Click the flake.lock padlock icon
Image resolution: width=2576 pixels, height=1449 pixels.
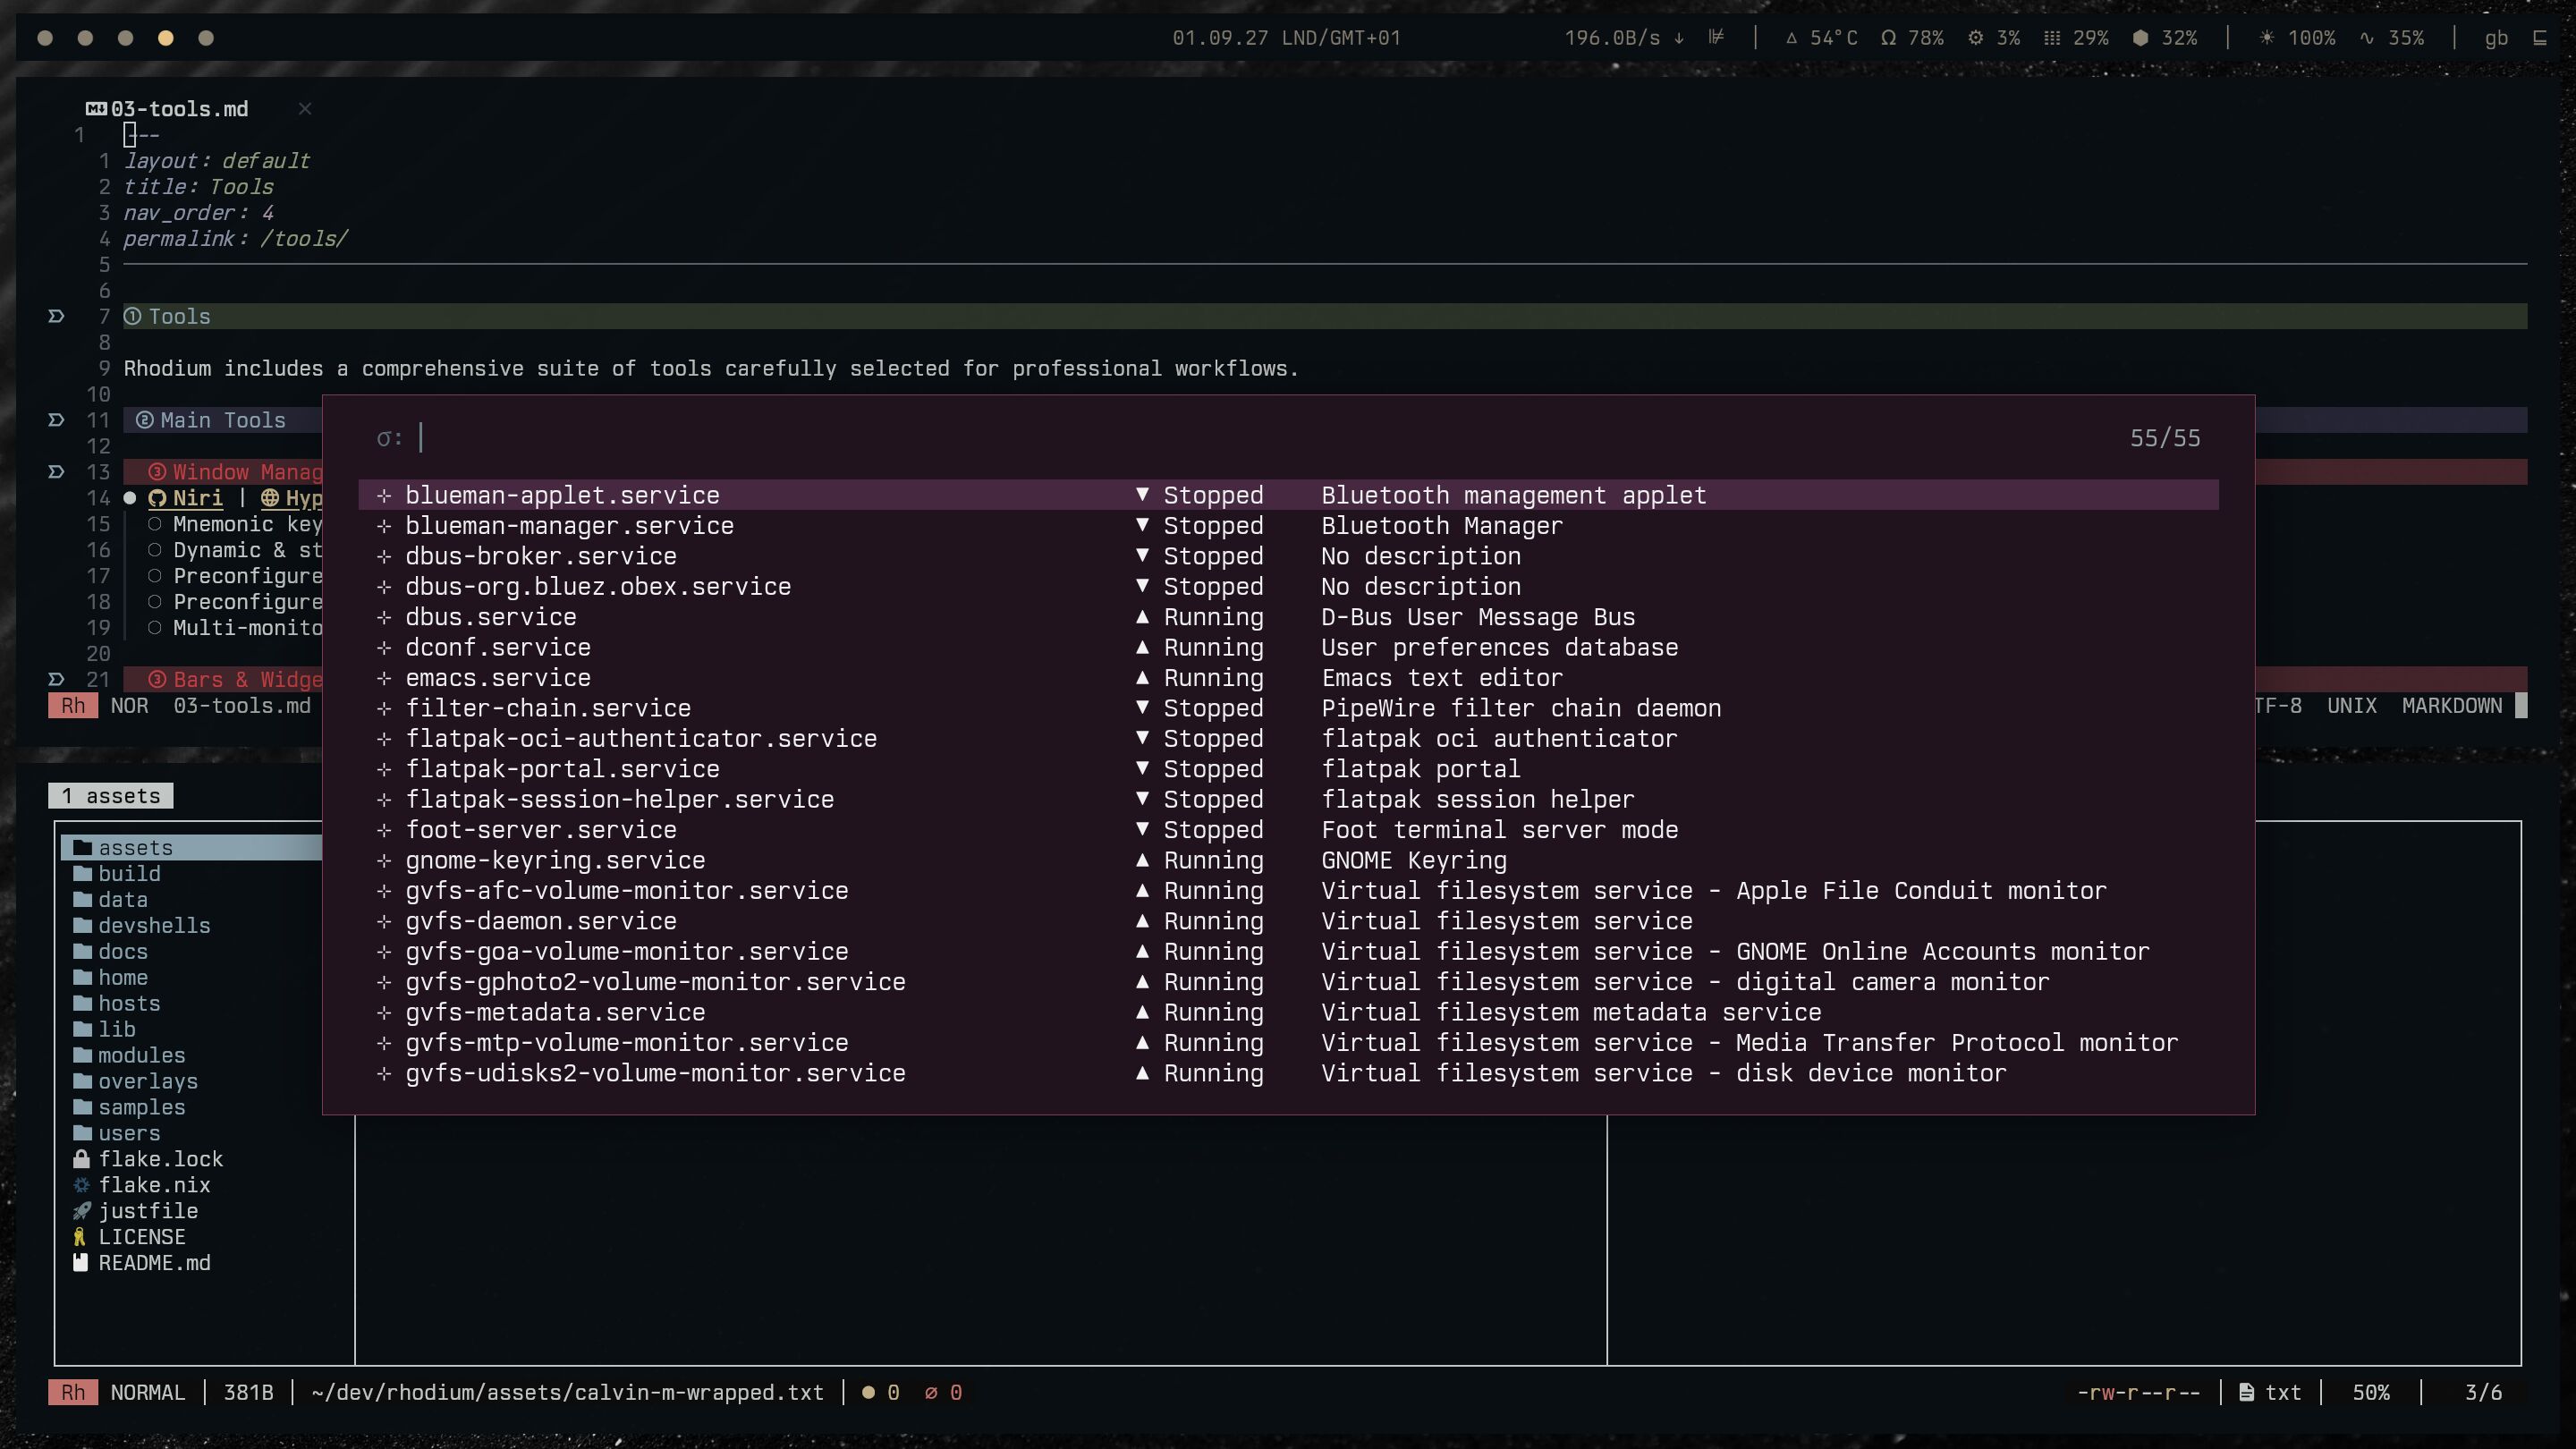[81, 1159]
